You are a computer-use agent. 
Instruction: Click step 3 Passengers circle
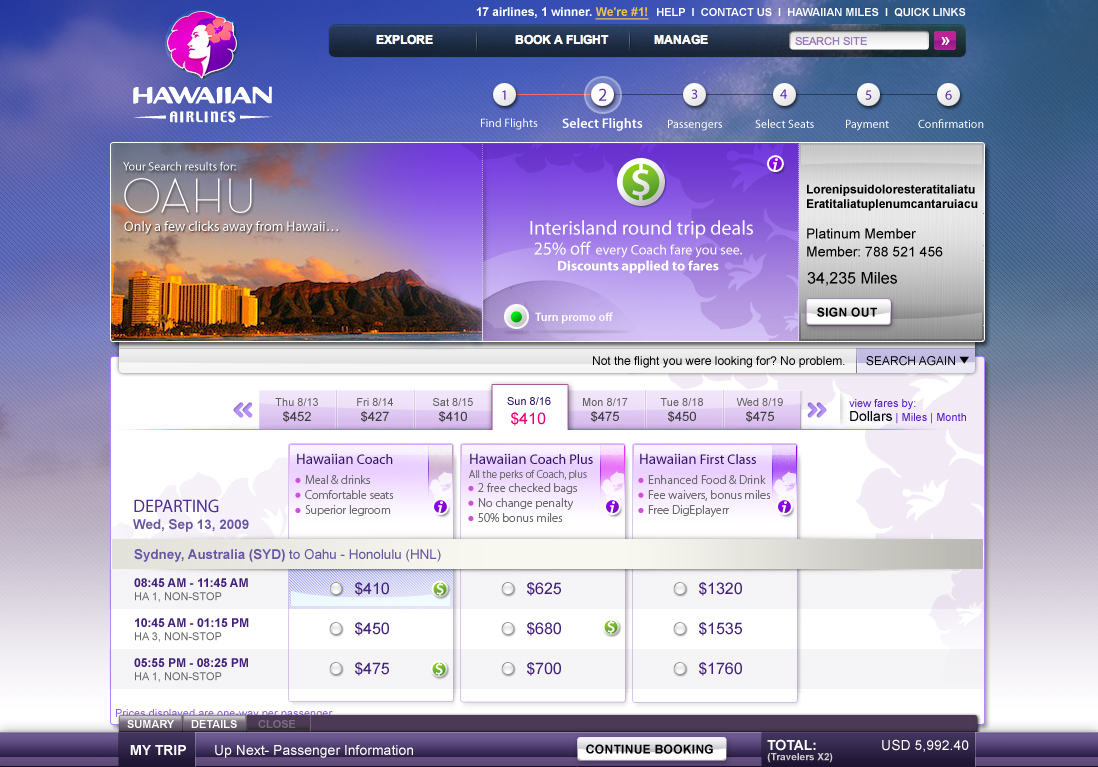[694, 95]
